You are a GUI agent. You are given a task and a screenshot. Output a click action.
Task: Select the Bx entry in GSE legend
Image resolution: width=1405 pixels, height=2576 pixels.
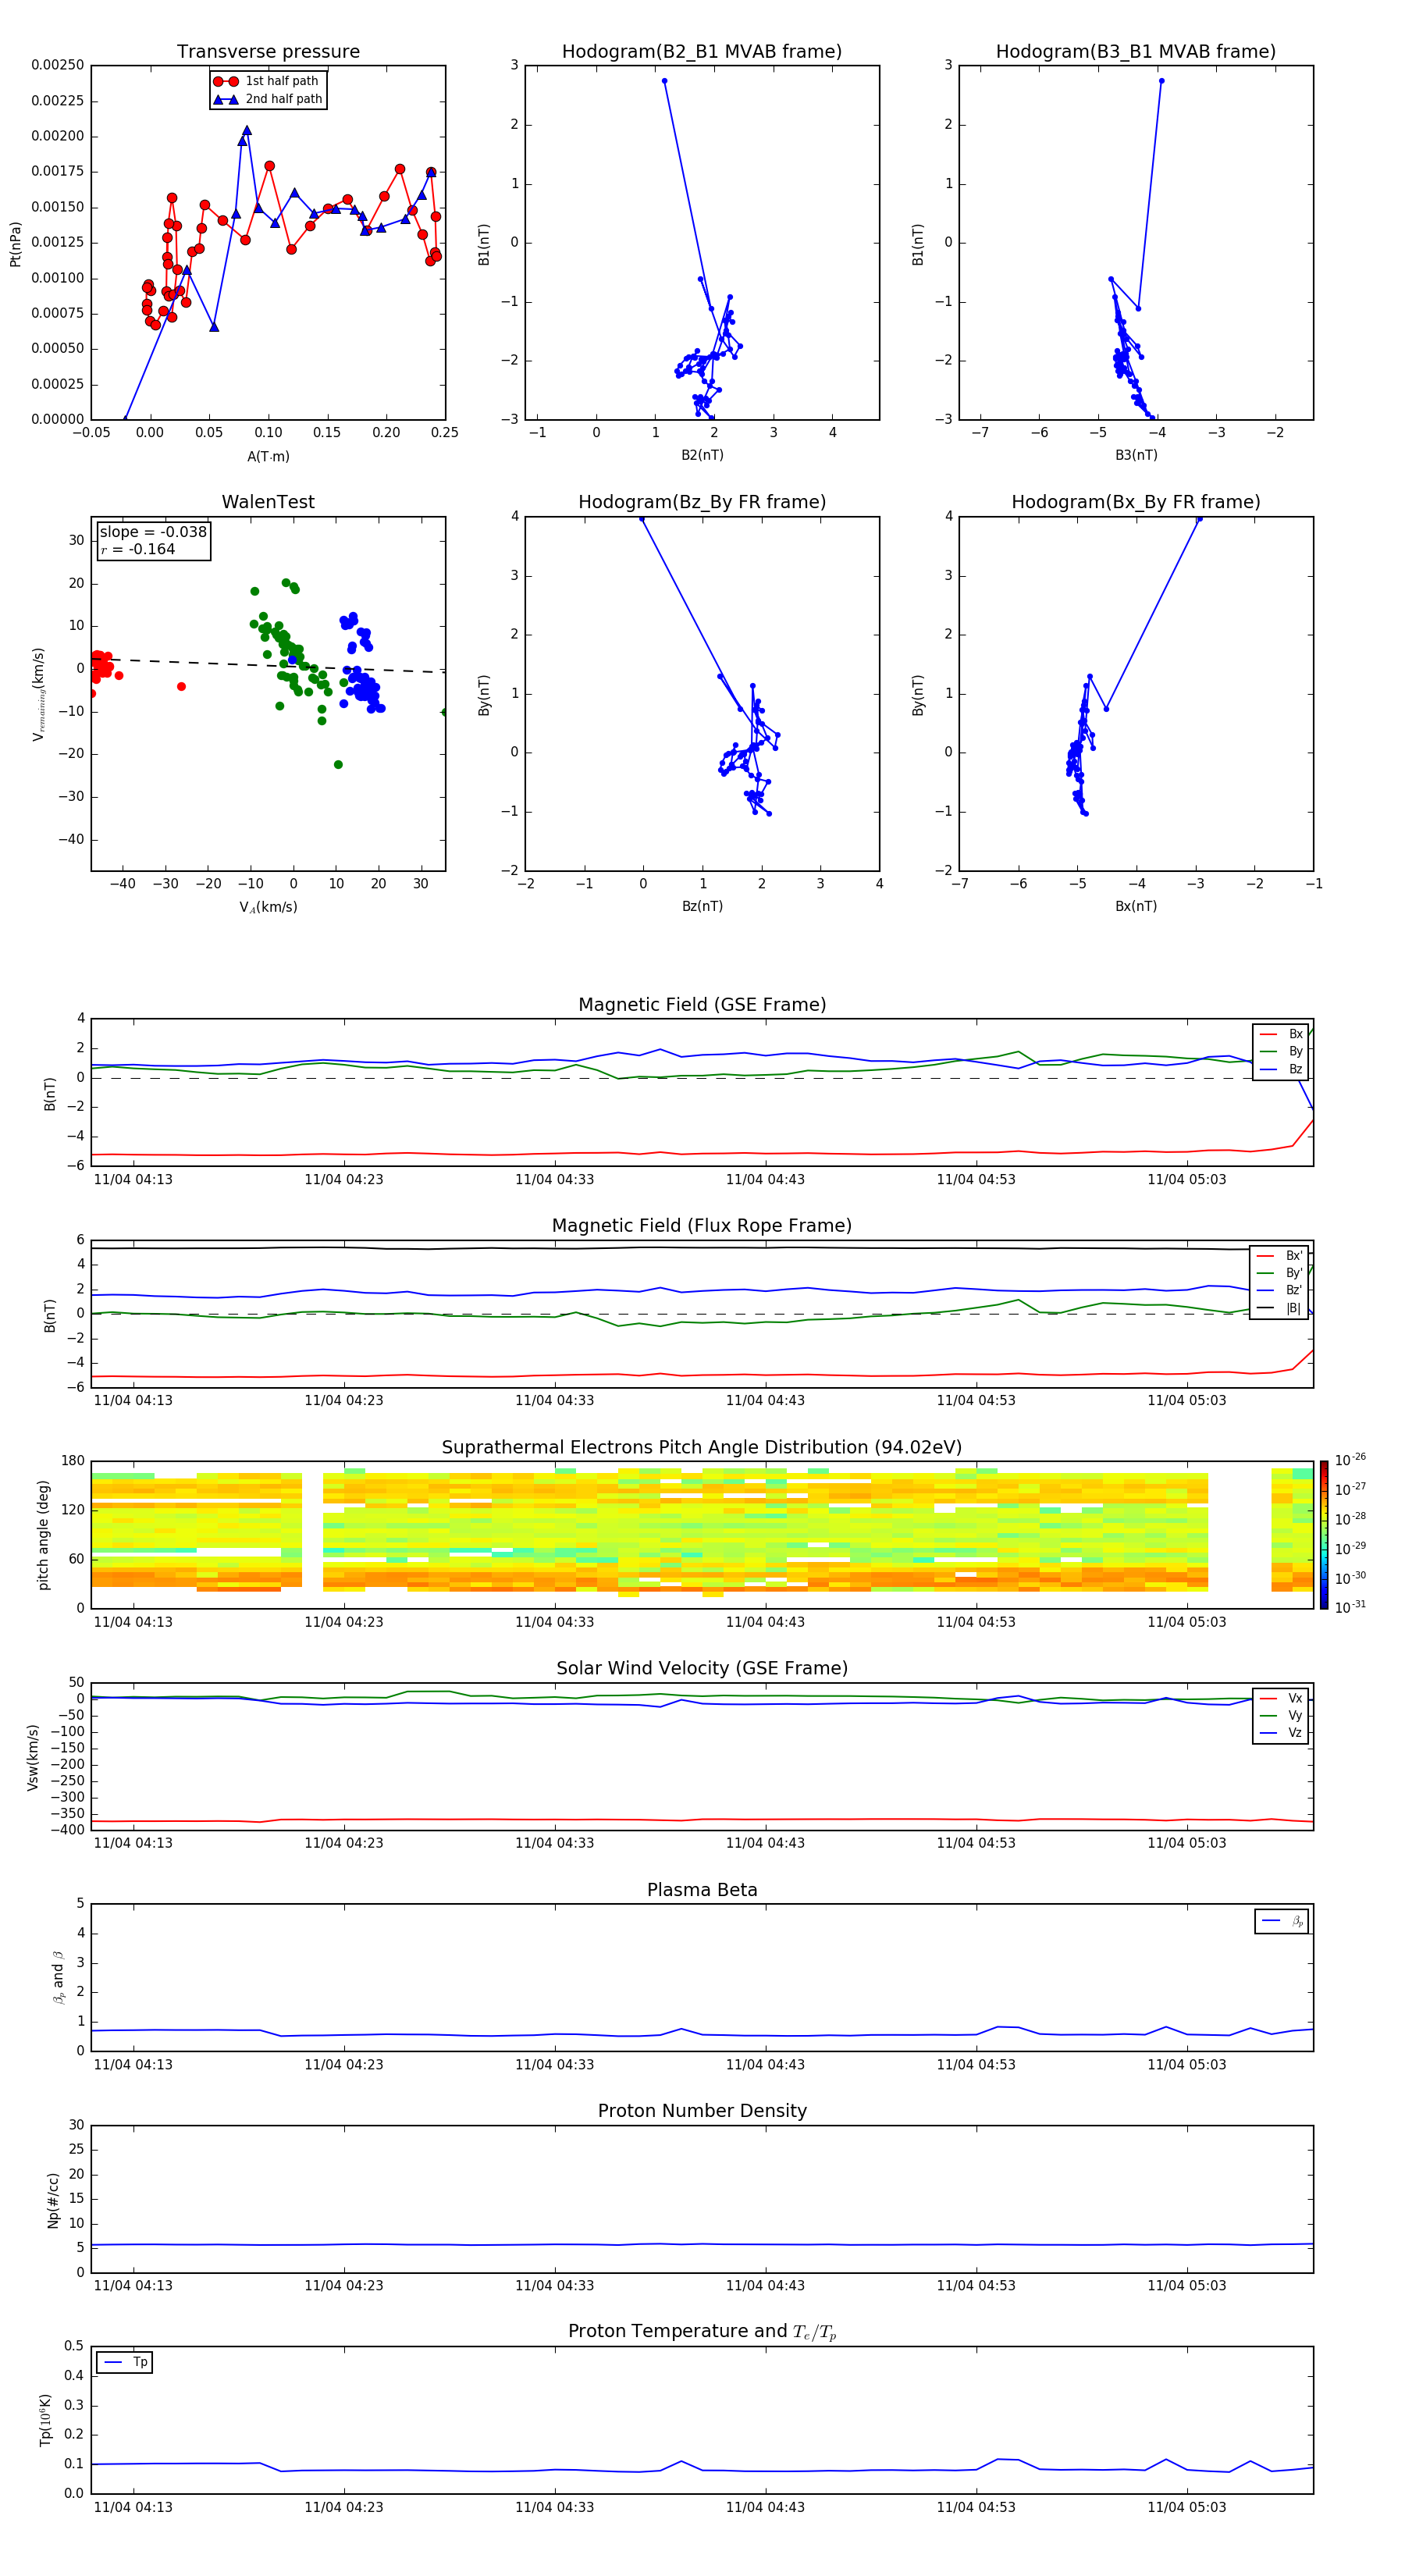(x=1281, y=1034)
